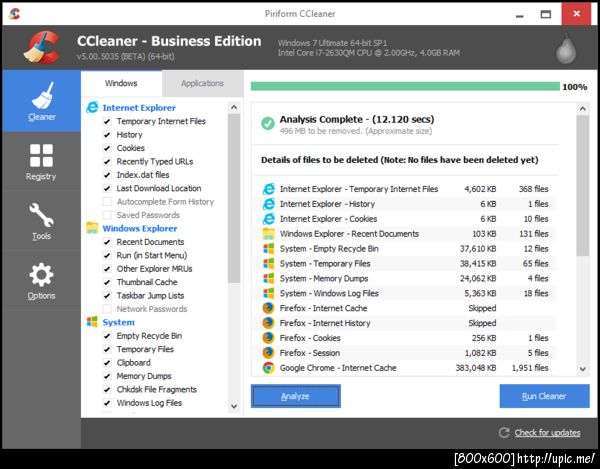Open the Registry section icon
Viewport: 600px width, 469px height.
[x=41, y=156]
